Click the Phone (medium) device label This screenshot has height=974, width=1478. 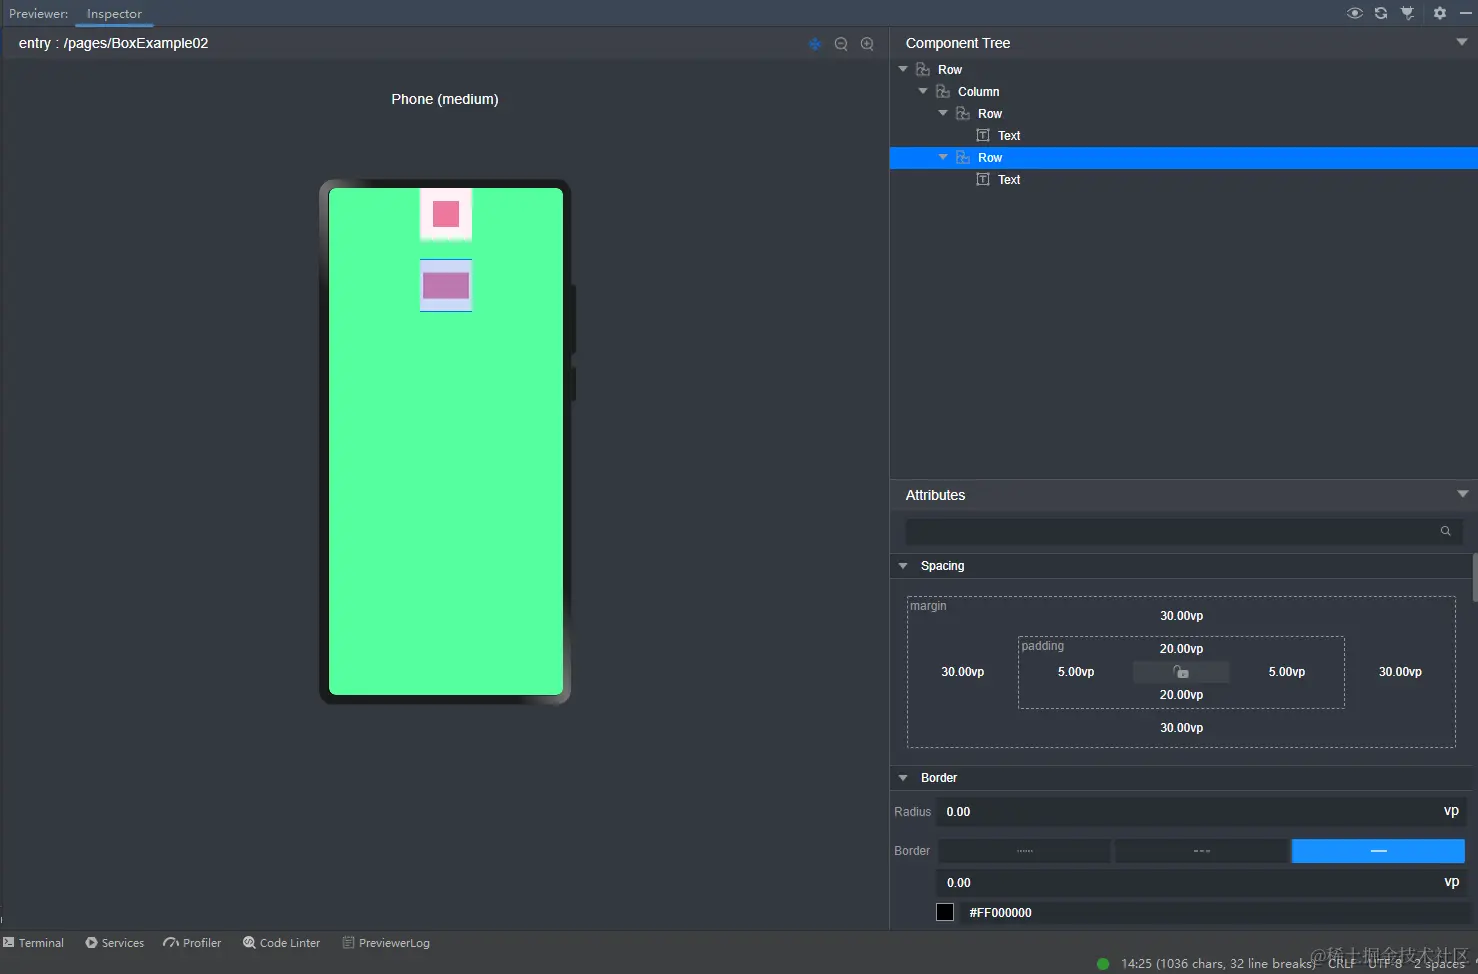tap(445, 99)
